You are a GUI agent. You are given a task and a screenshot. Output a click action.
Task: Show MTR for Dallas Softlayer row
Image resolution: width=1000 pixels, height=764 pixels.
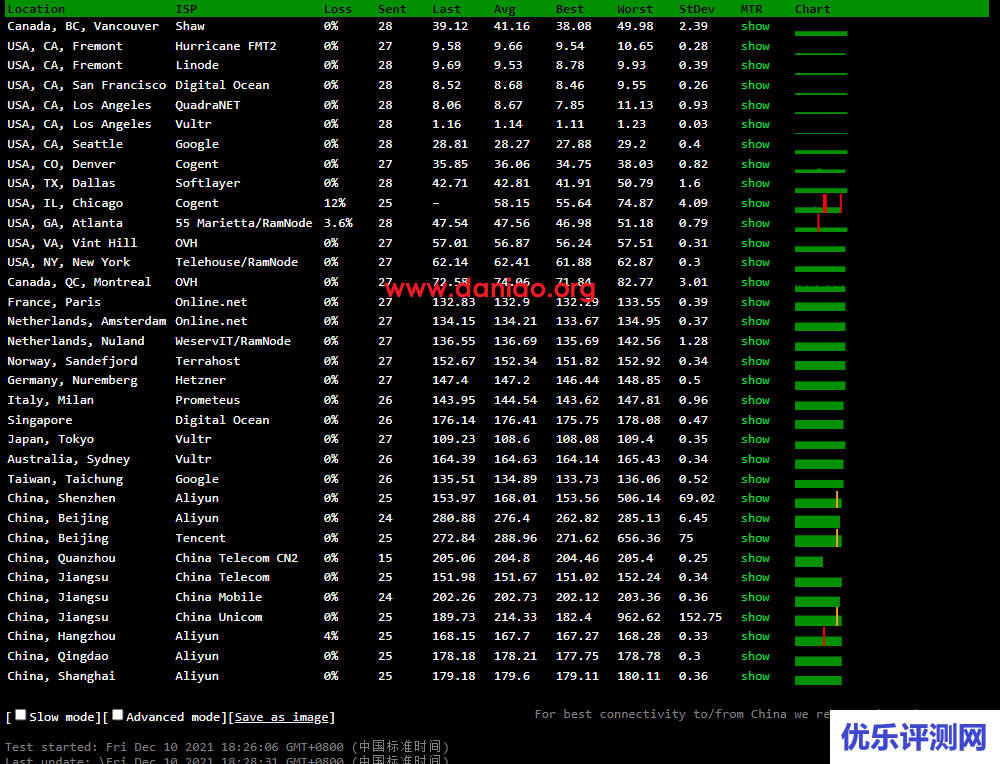755,183
